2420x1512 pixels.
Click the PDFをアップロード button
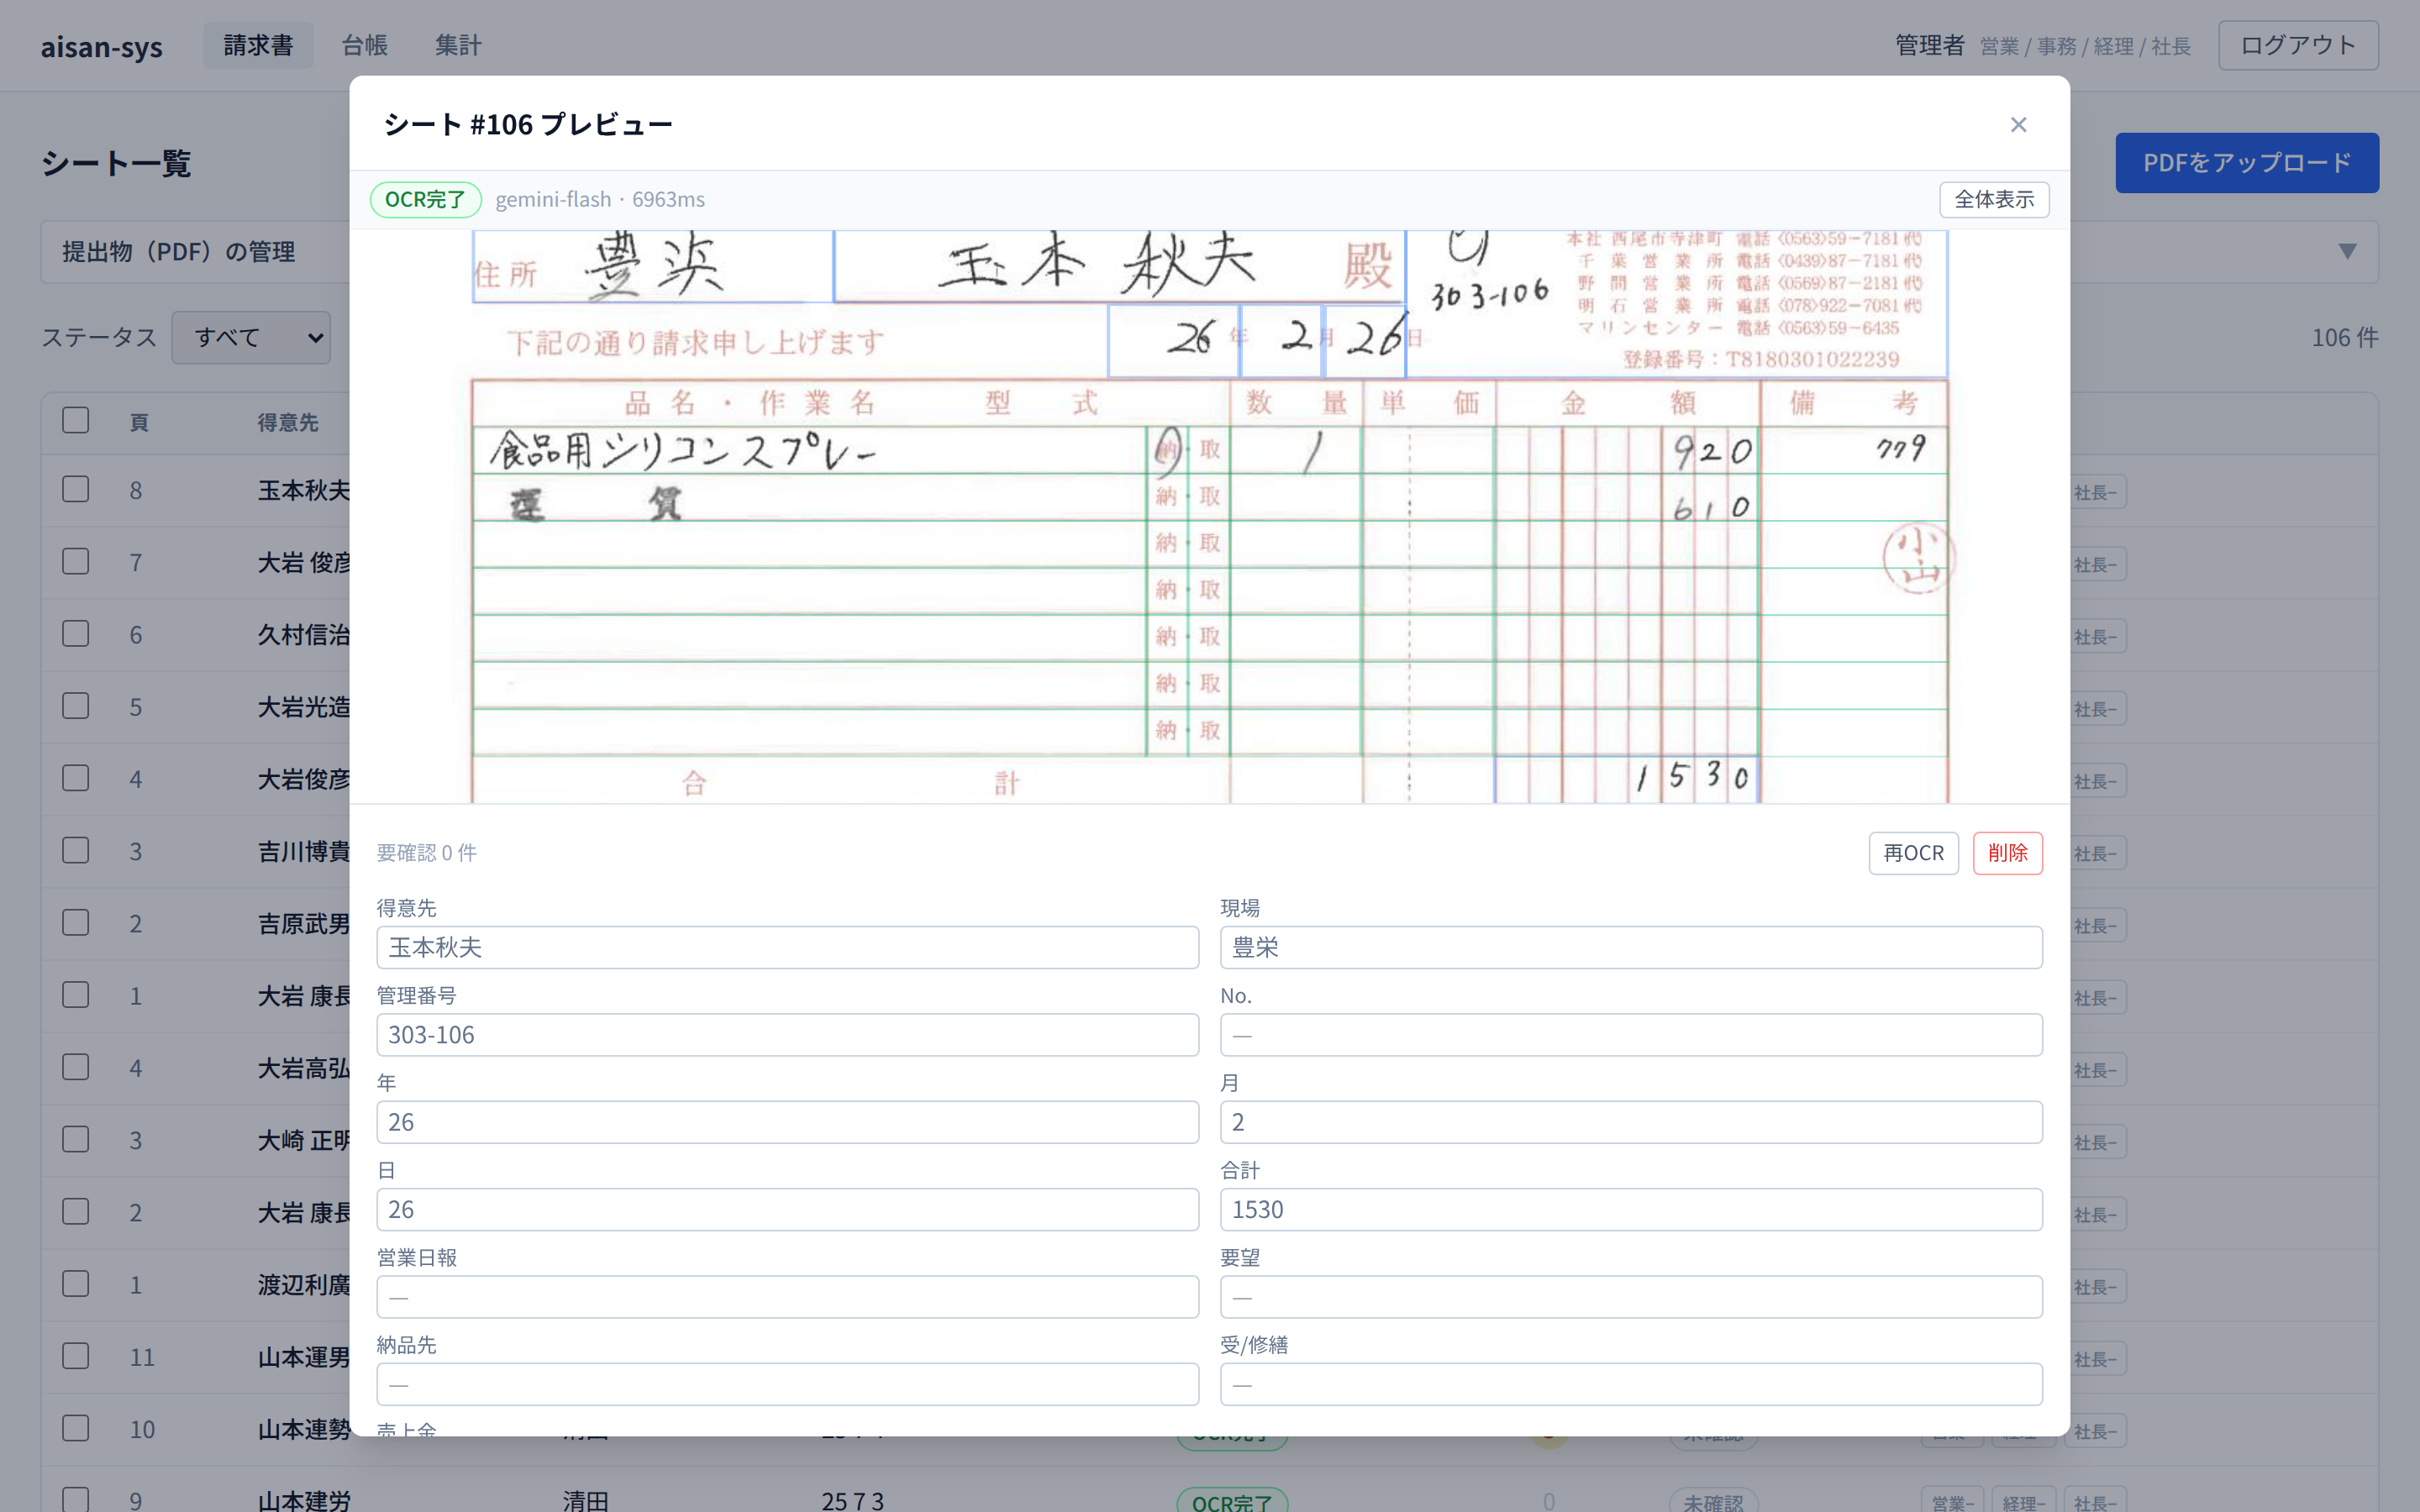2246,163
